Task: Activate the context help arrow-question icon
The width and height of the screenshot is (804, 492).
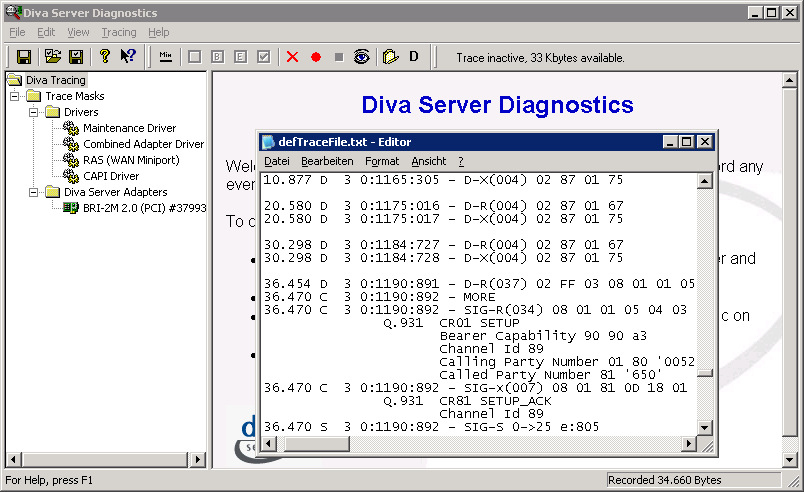Action: (x=128, y=56)
